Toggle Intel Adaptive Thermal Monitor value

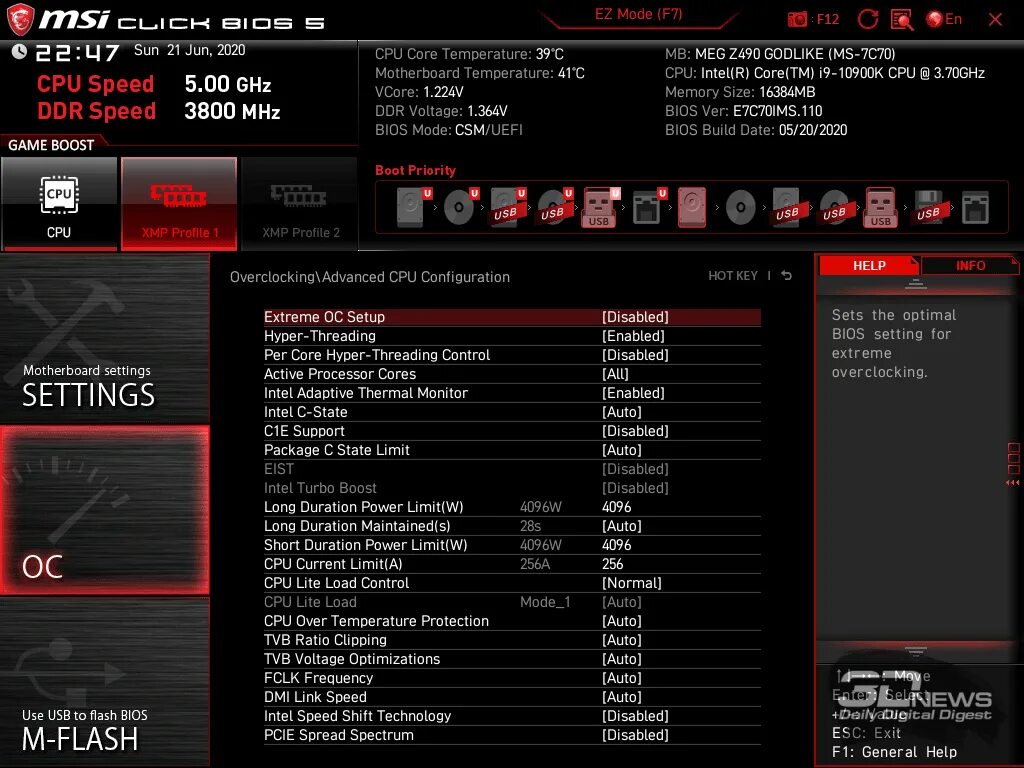(633, 392)
